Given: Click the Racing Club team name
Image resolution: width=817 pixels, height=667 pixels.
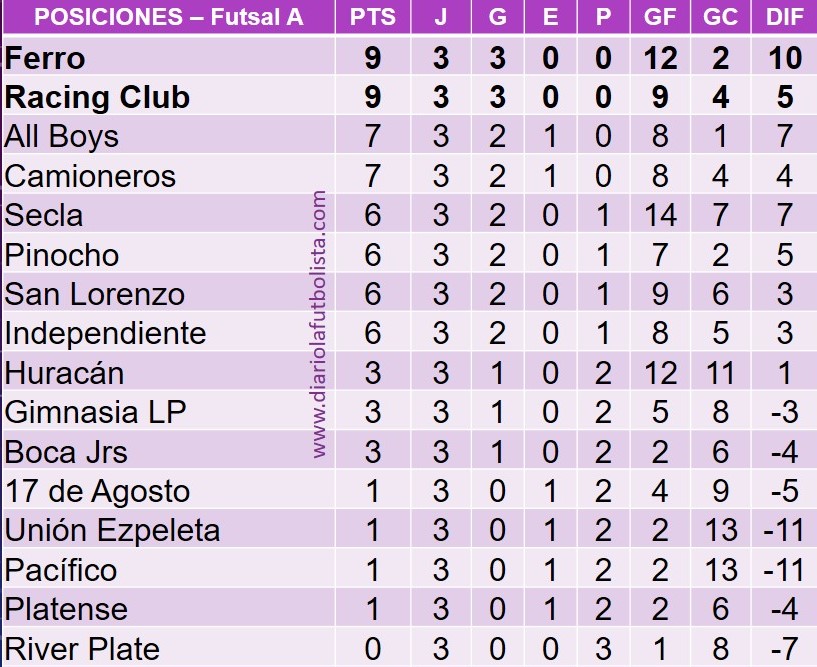Looking at the screenshot, I should click(x=97, y=98).
